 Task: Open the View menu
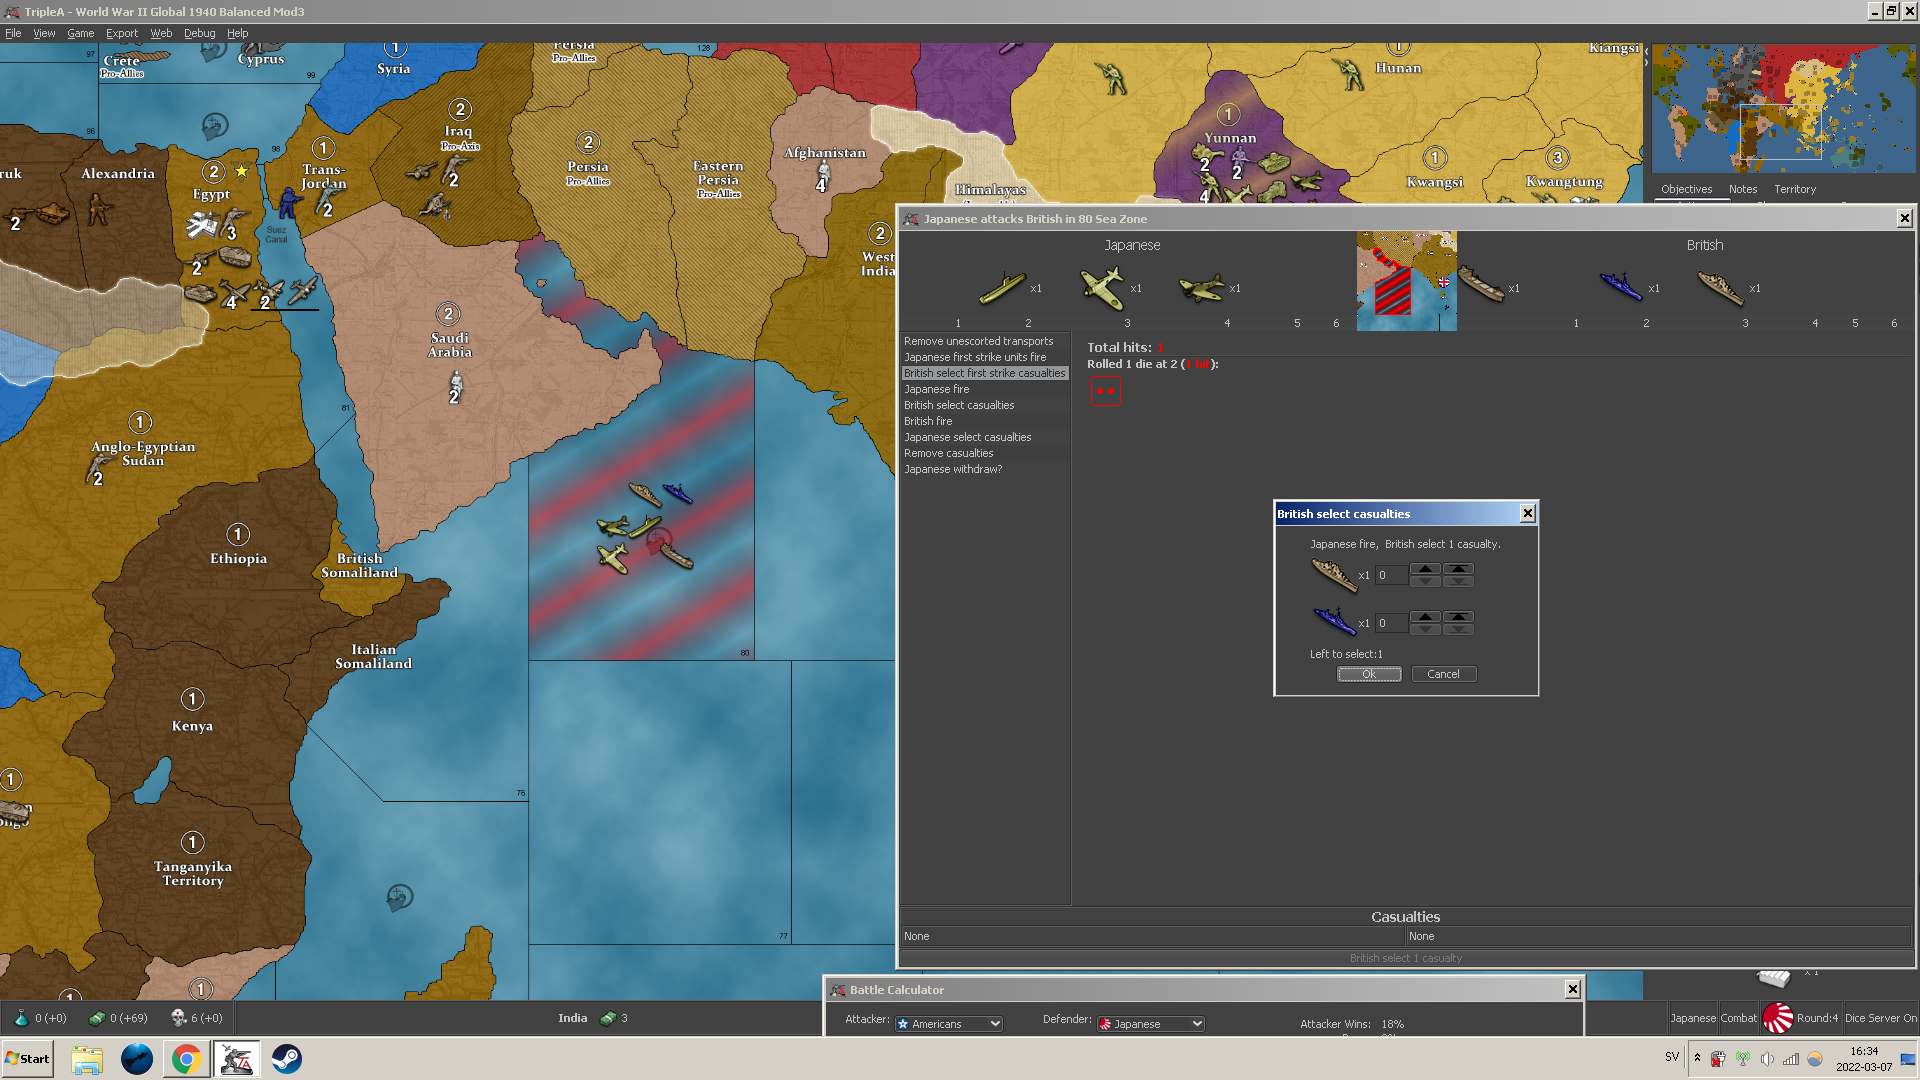click(x=44, y=33)
